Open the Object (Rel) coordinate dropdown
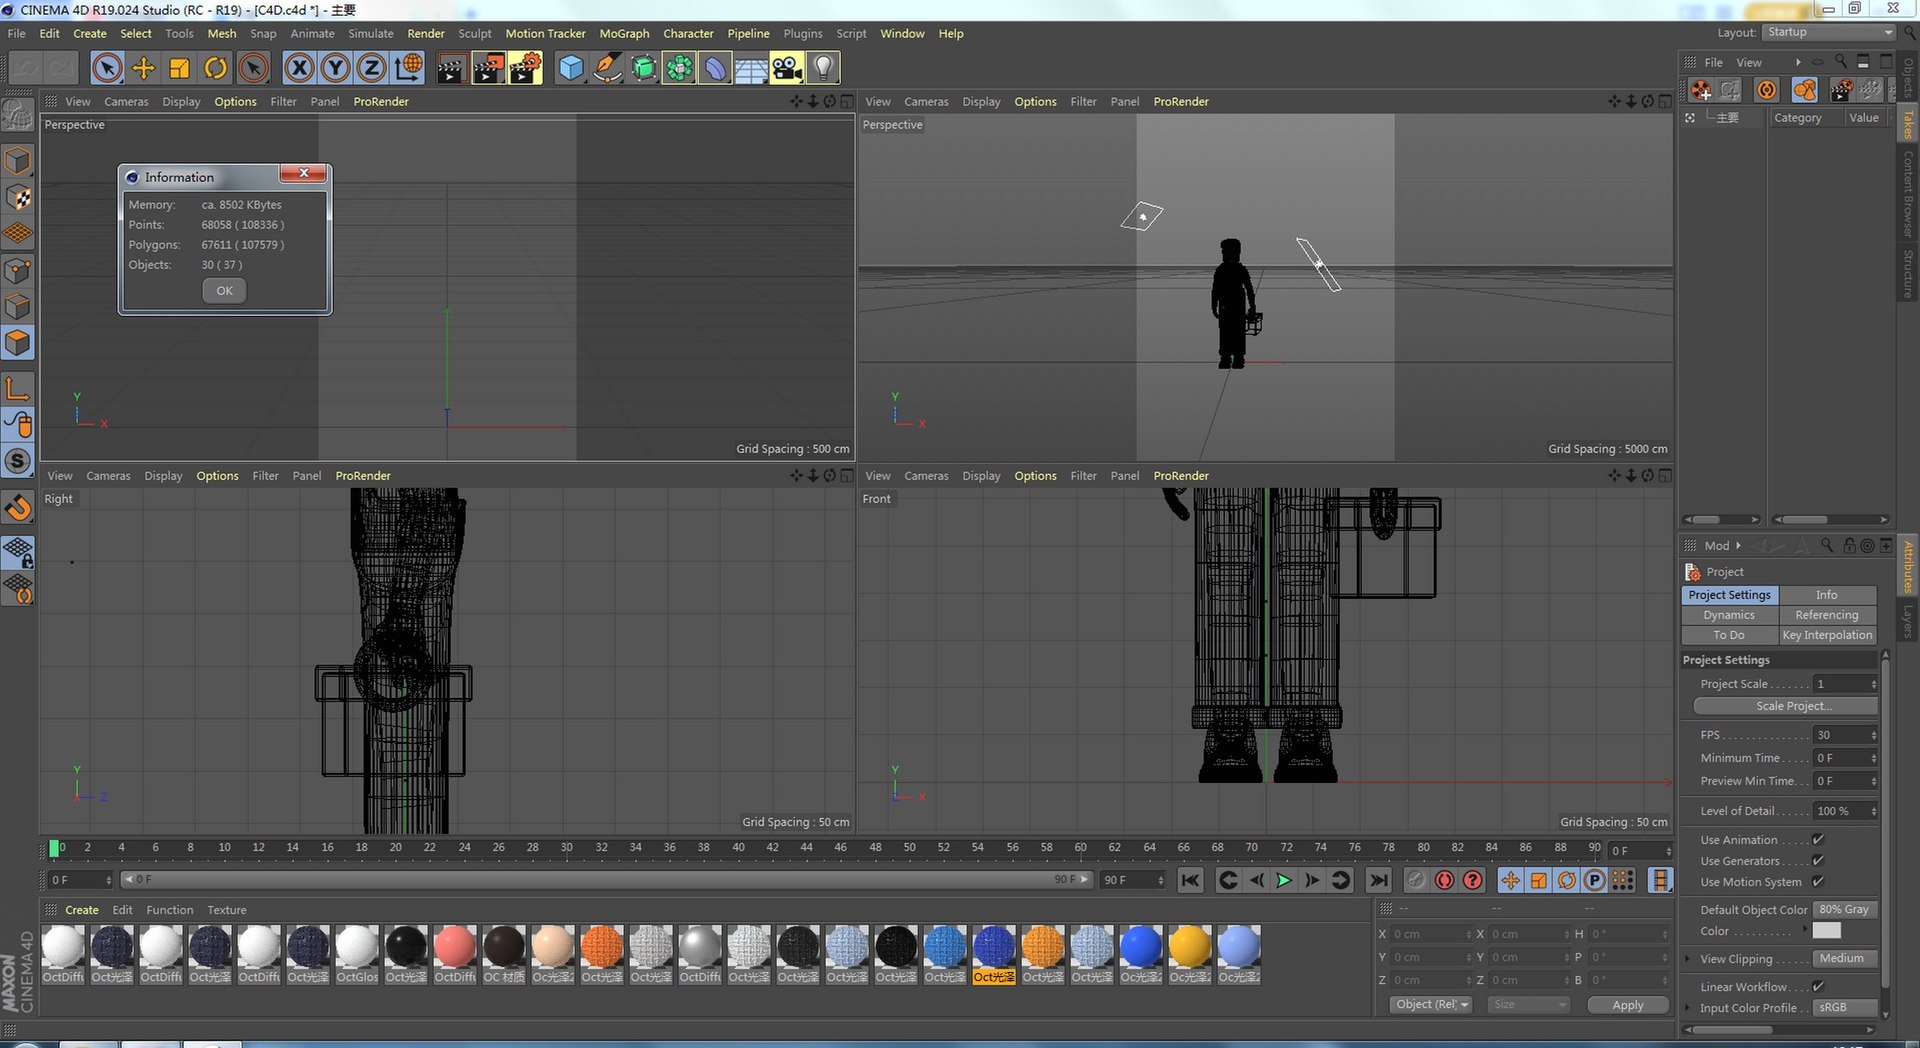The width and height of the screenshot is (1920, 1048). [1431, 1005]
